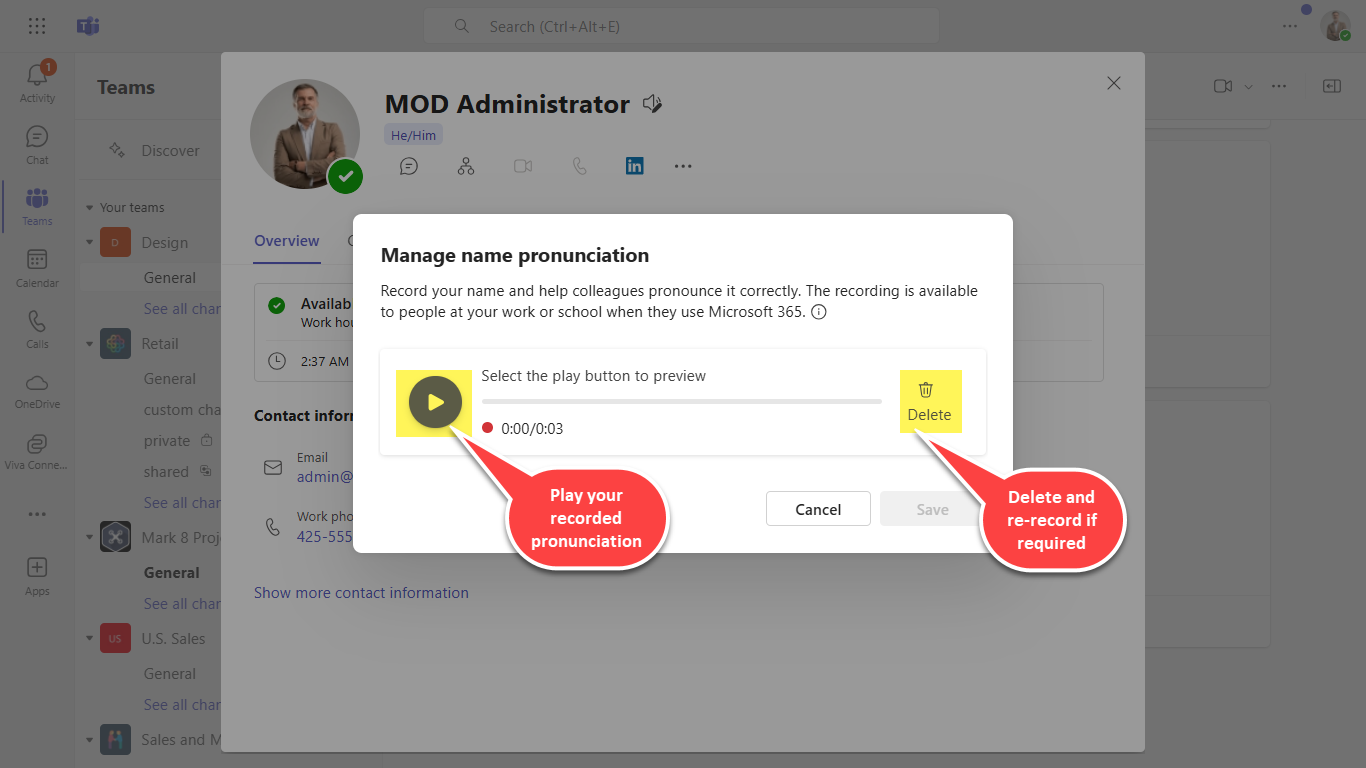Open Calendar in the left rail

tap(37, 267)
